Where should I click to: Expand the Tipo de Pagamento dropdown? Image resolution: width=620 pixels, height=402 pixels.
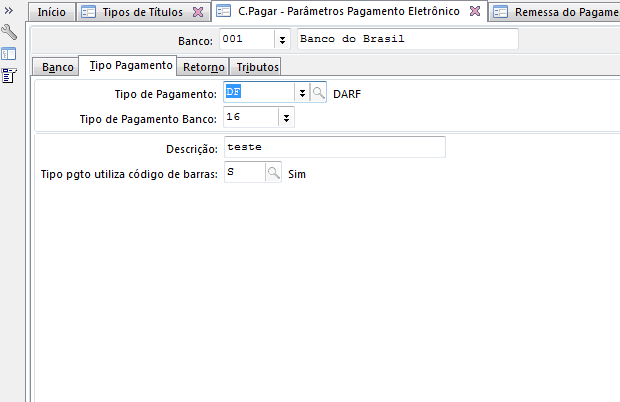pyautogui.click(x=300, y=92)
